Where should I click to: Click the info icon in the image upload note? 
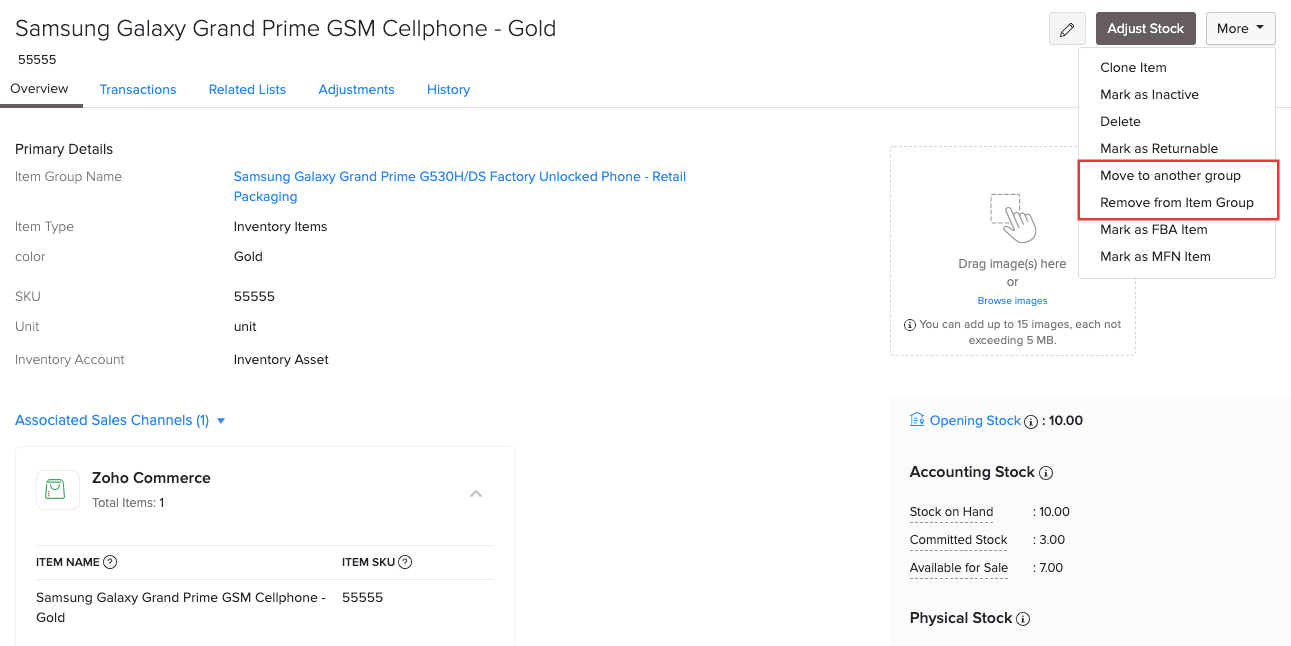click(x=909, y=325)
